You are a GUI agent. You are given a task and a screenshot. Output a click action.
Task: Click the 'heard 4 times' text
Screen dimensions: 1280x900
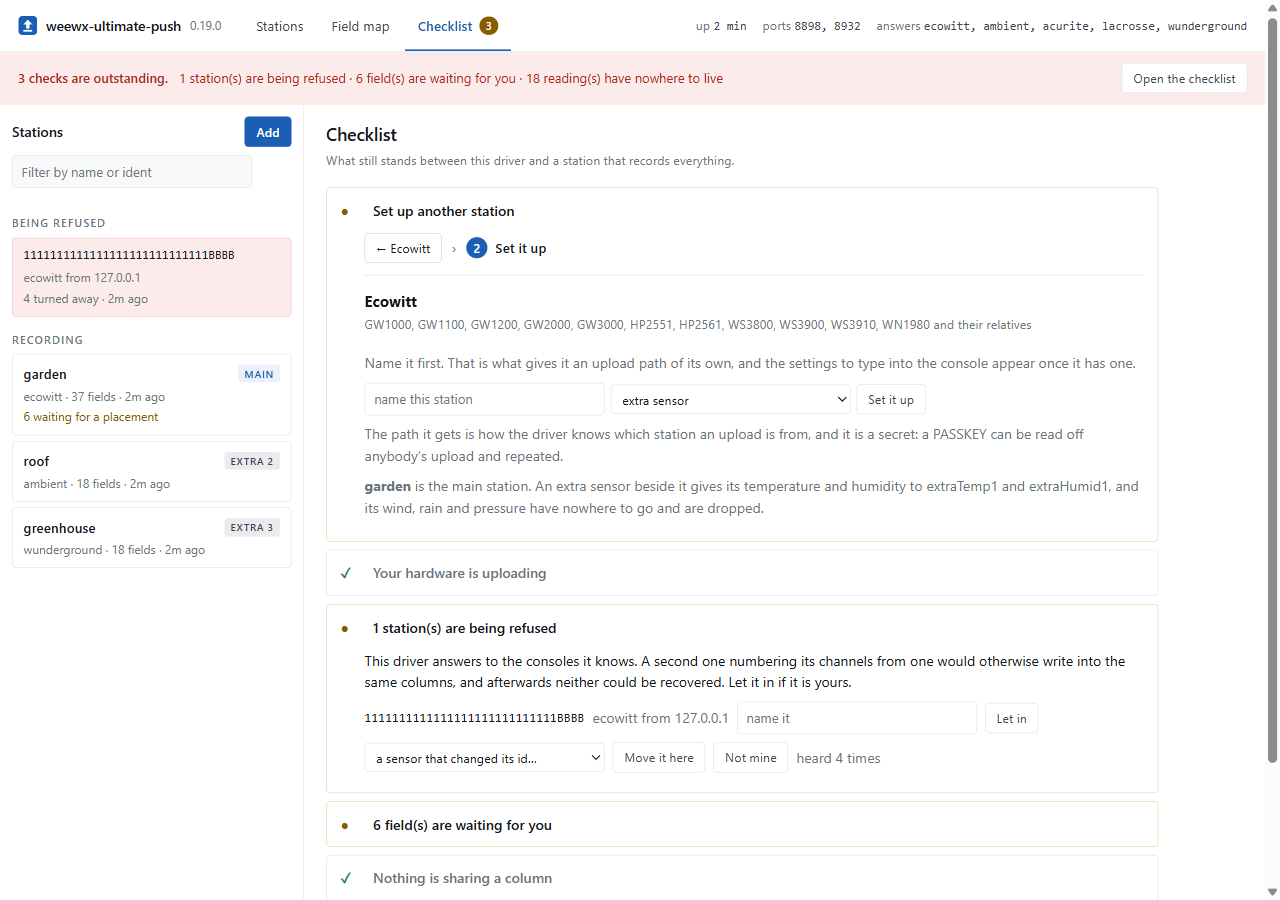point(839,758)
